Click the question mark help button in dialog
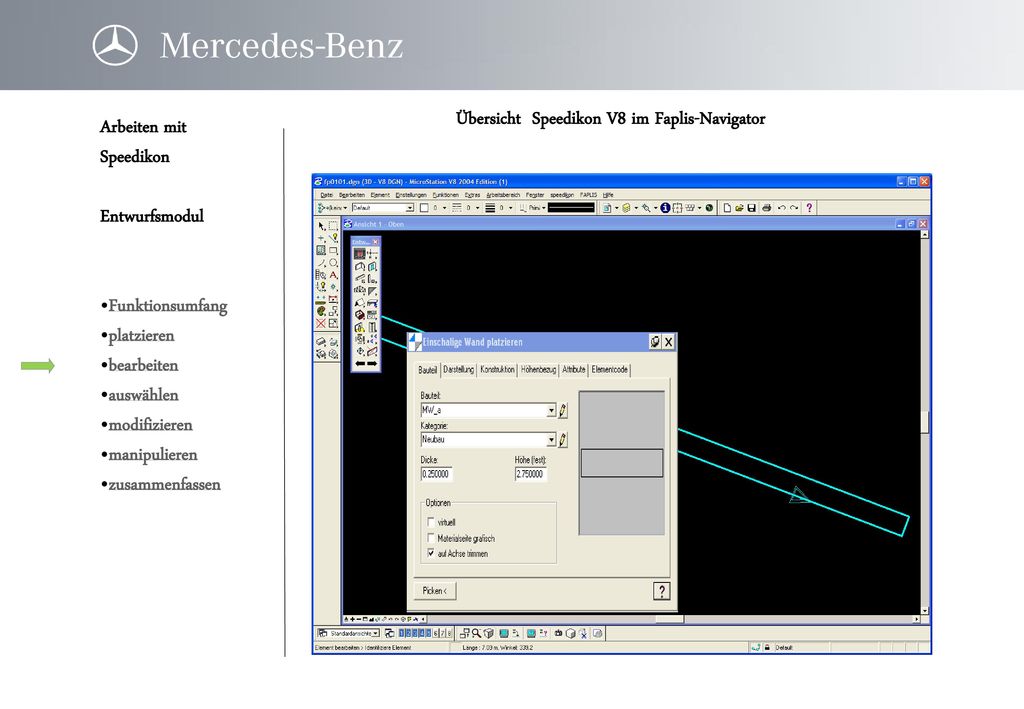 tap(662, 591)
